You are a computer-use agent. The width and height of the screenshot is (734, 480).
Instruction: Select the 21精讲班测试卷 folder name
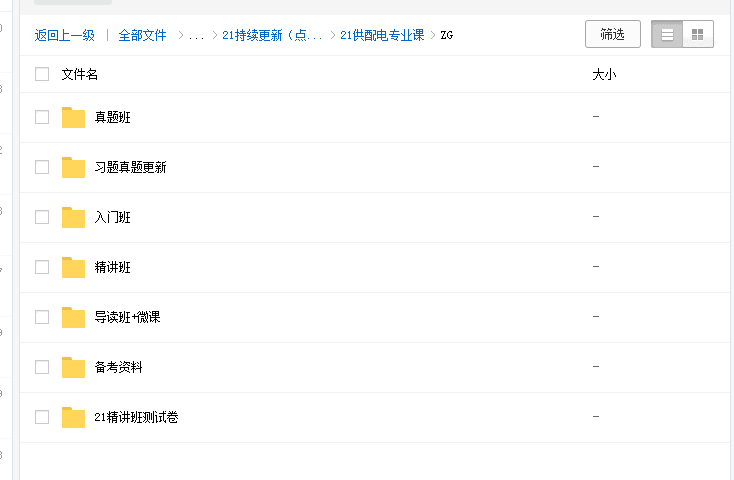tap(136, 417)
